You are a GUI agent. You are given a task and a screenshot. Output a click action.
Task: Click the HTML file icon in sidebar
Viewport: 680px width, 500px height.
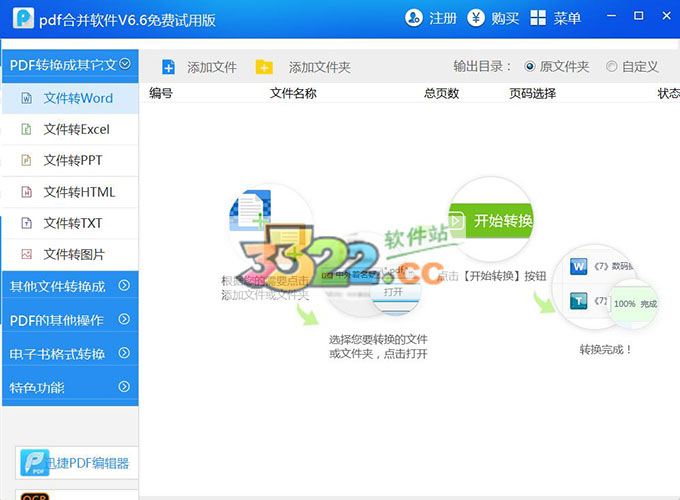click(x=26, y=192)
